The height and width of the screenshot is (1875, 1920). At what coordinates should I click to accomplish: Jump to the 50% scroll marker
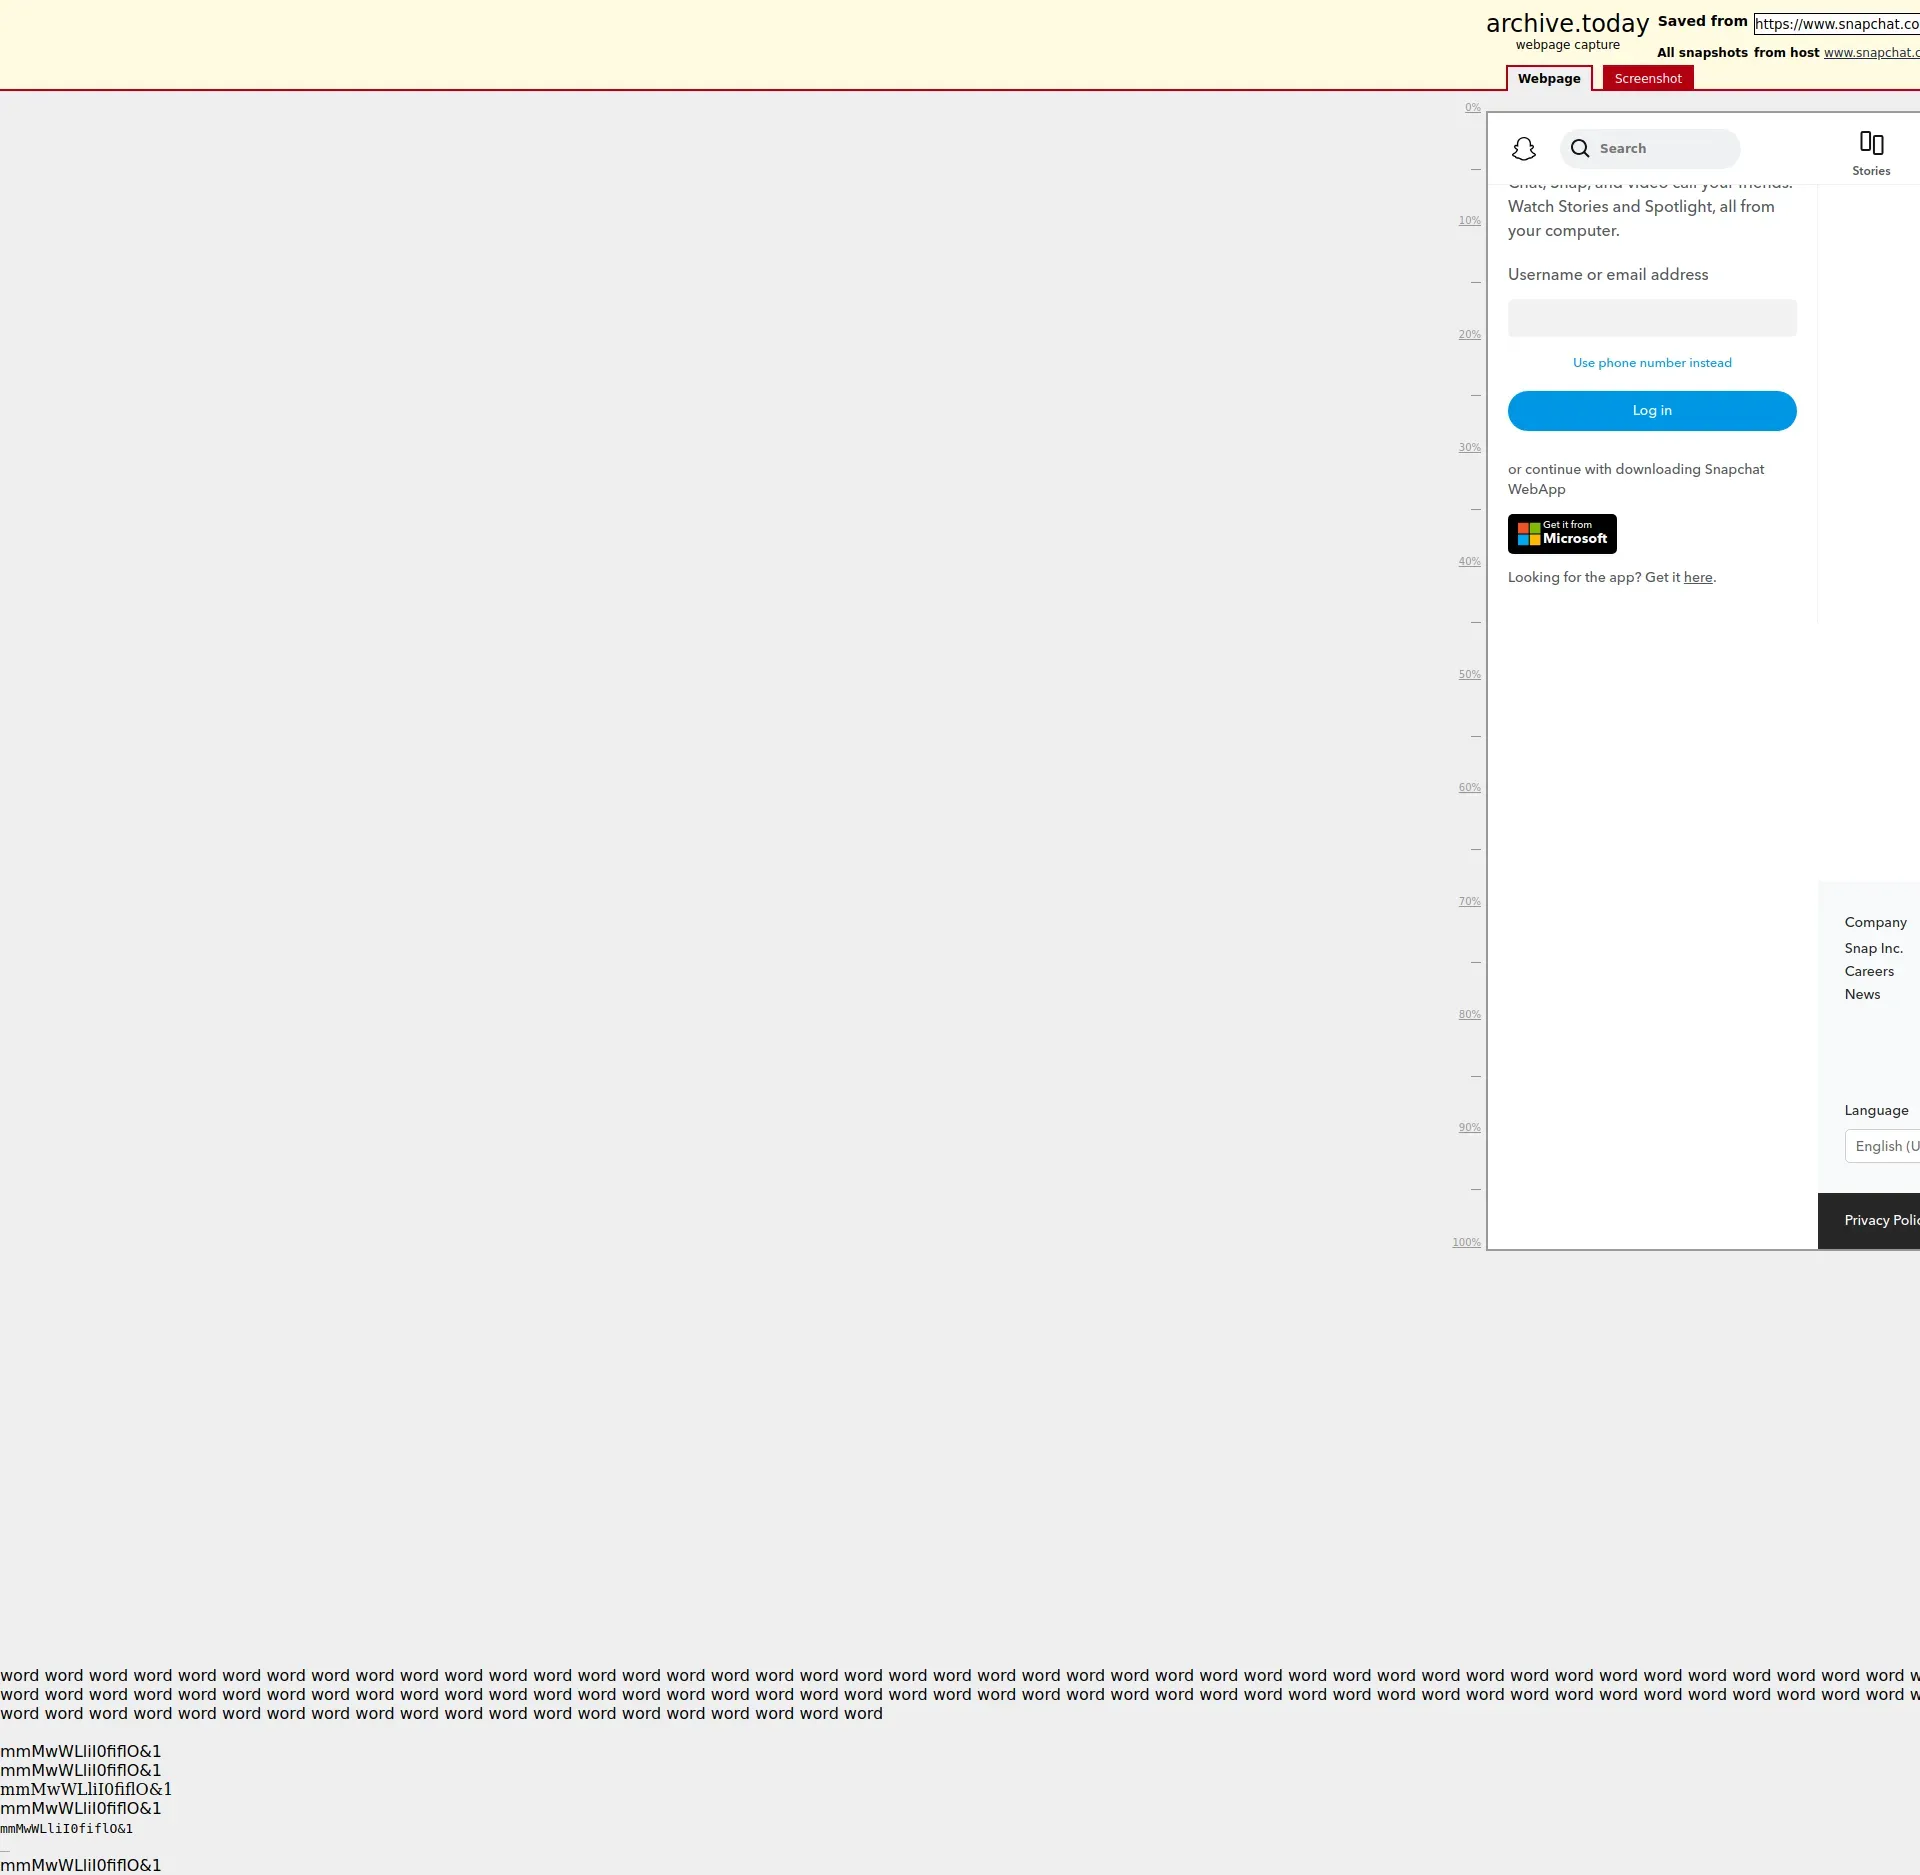tap(1468, 675)
